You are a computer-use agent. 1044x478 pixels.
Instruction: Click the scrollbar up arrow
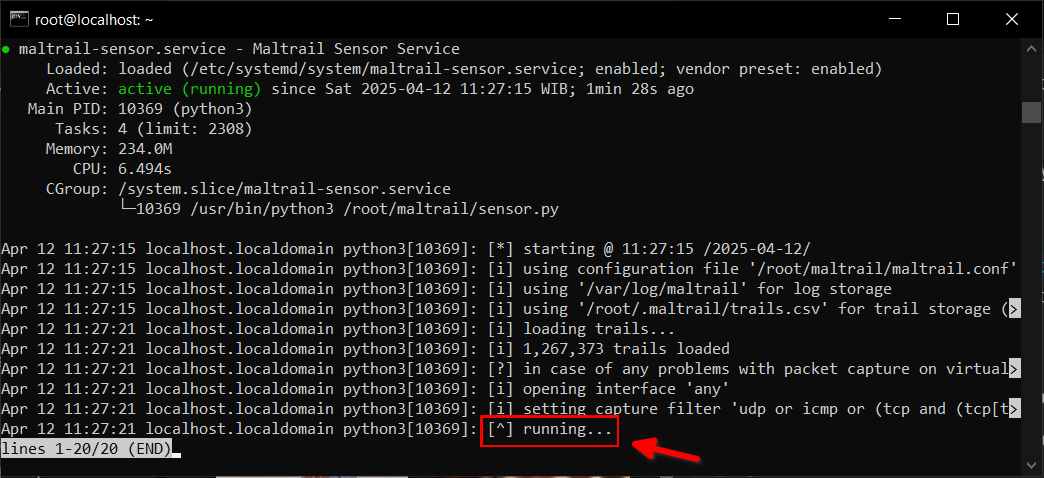point(1031,47)
